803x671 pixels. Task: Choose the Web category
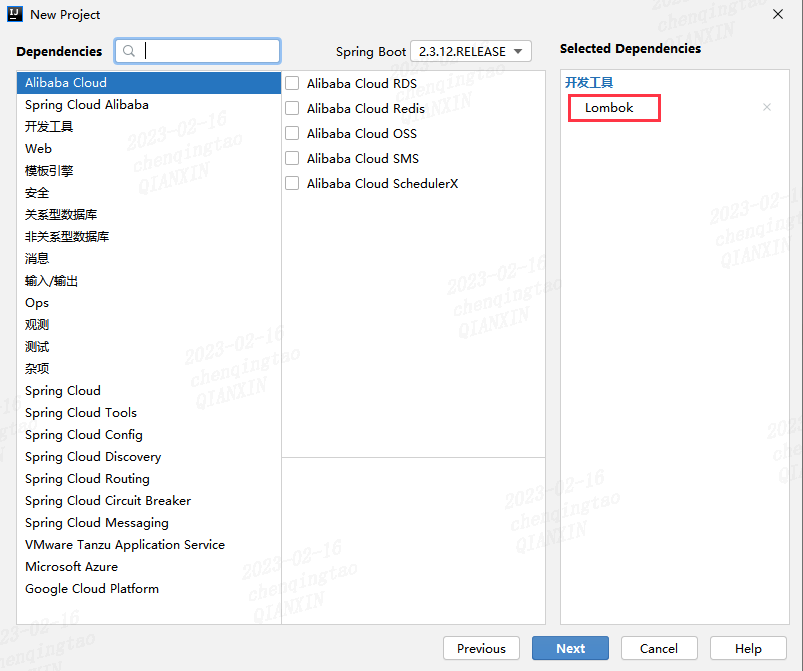tap(149, 149)
